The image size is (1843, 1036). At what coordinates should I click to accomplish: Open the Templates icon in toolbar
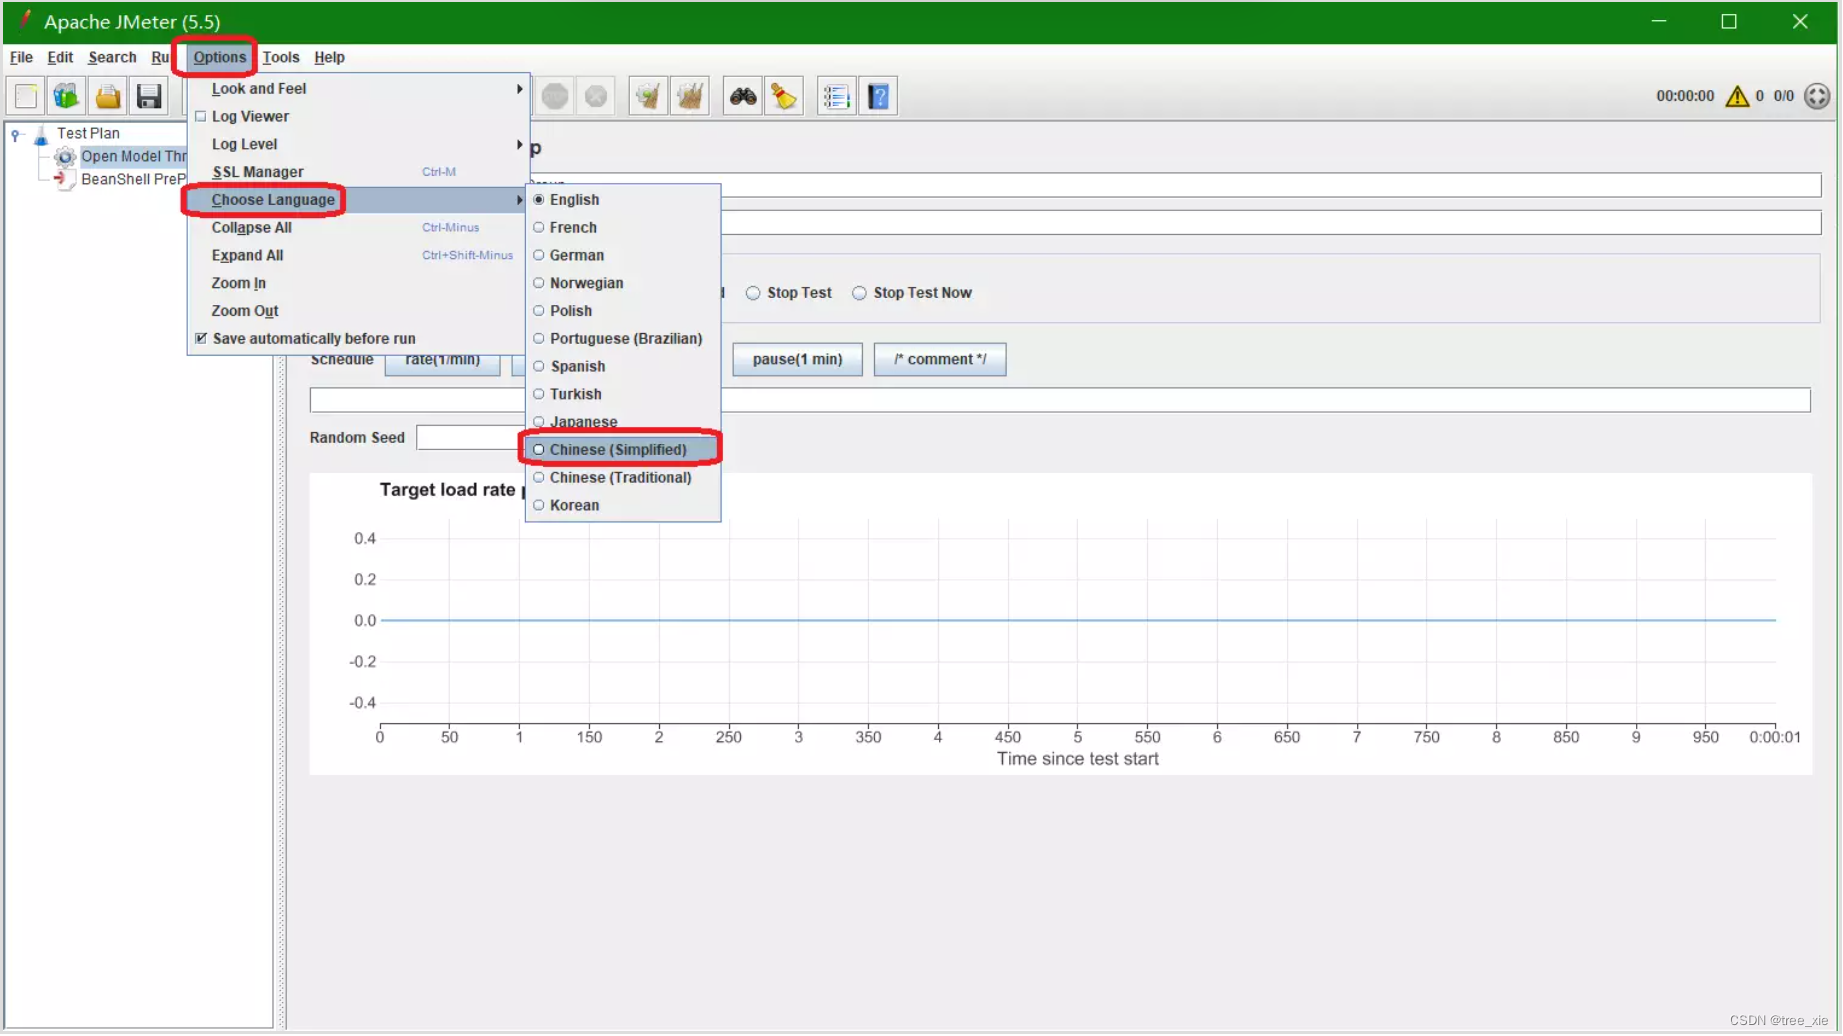click(x=66, y=96)
